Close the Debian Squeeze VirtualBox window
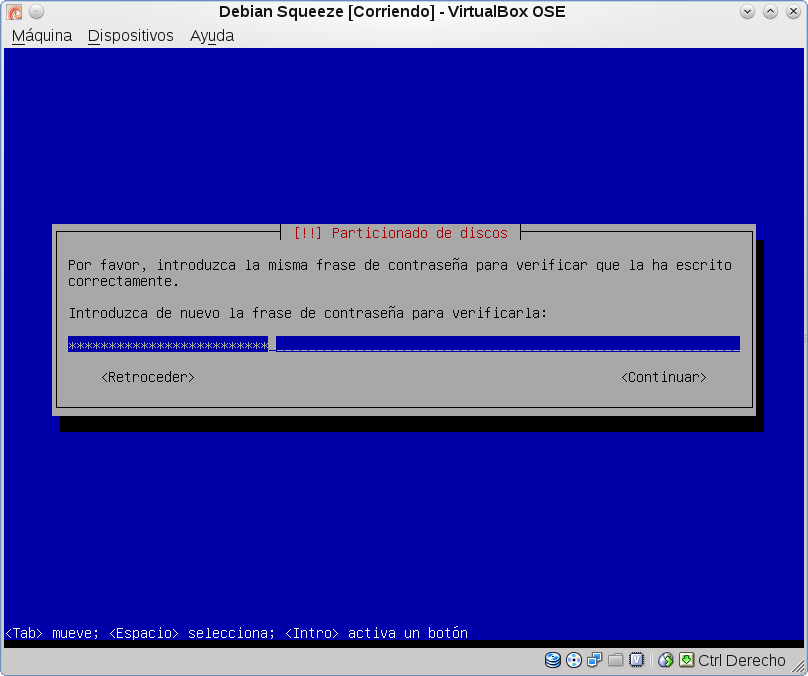Viewport: 808px width, 676px height. point(794,11)
